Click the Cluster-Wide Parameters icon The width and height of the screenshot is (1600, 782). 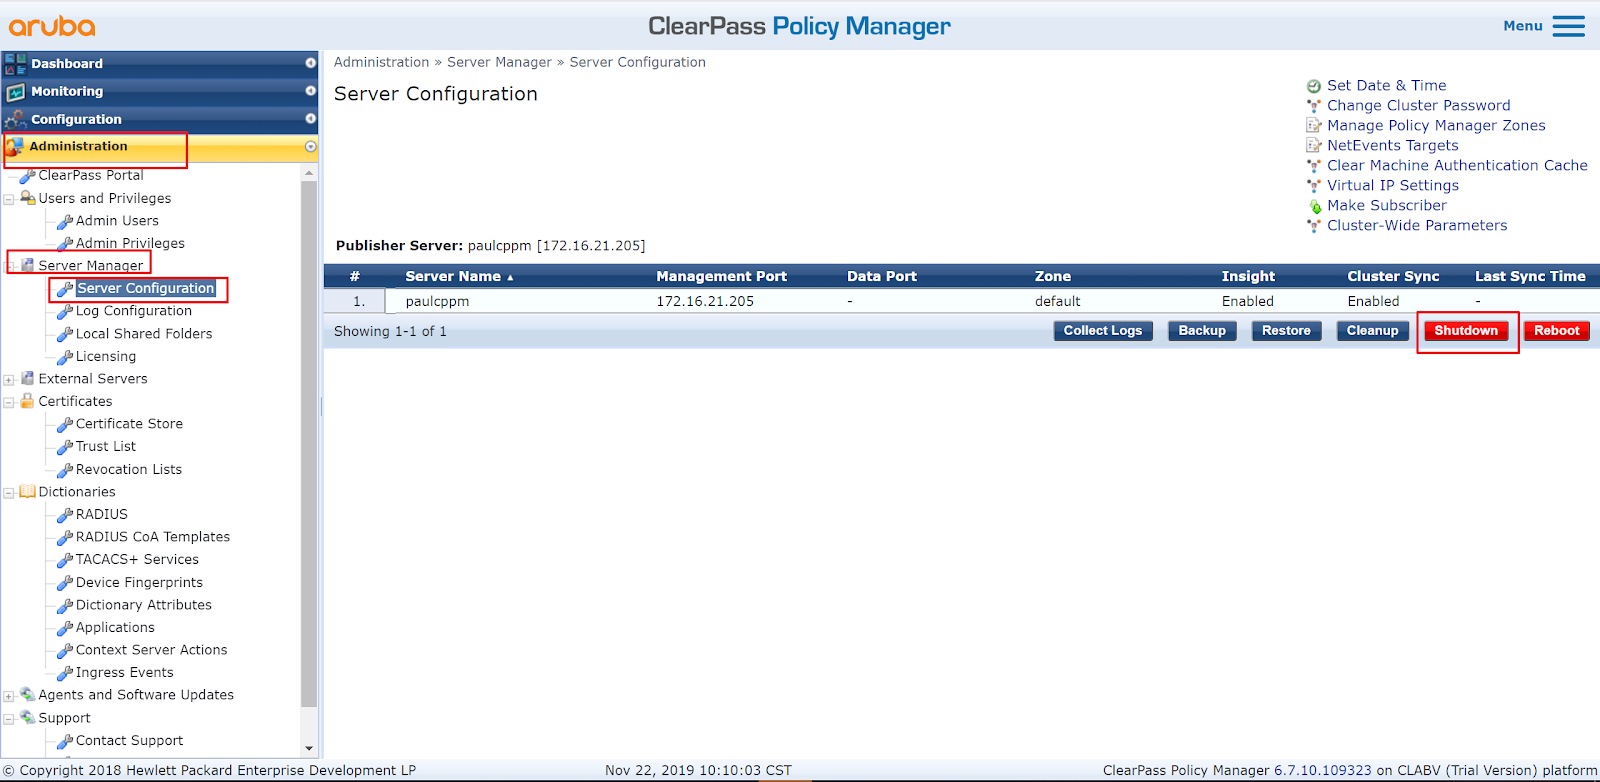1314,226
